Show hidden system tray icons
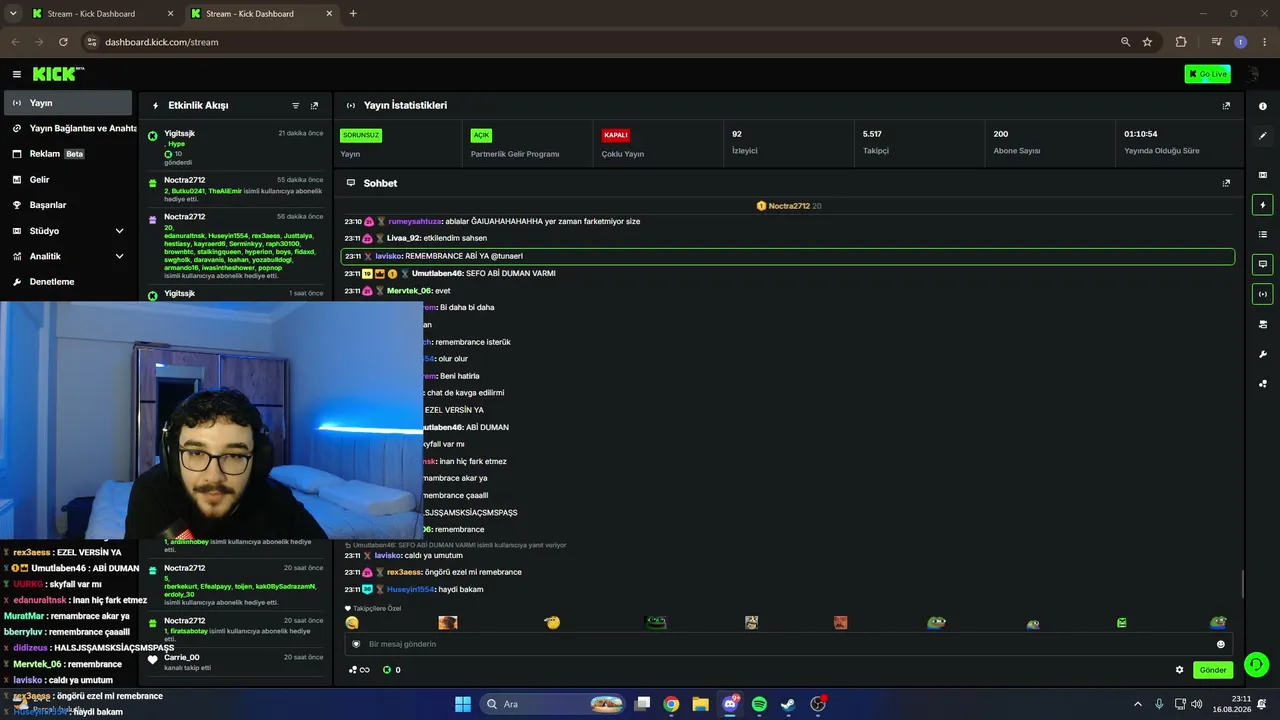1280x720 pixels. pyautogui.click(x=1137, y=704)
